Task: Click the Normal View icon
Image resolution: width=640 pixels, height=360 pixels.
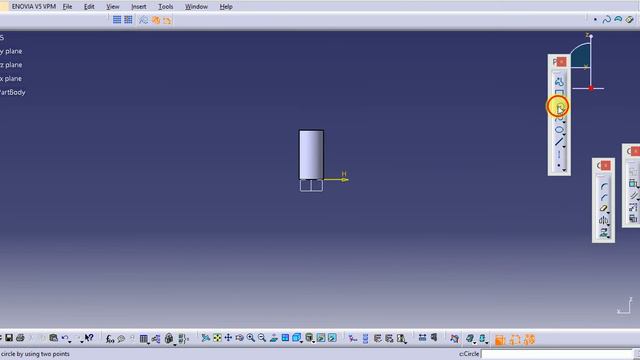Action: coord(273,338)
